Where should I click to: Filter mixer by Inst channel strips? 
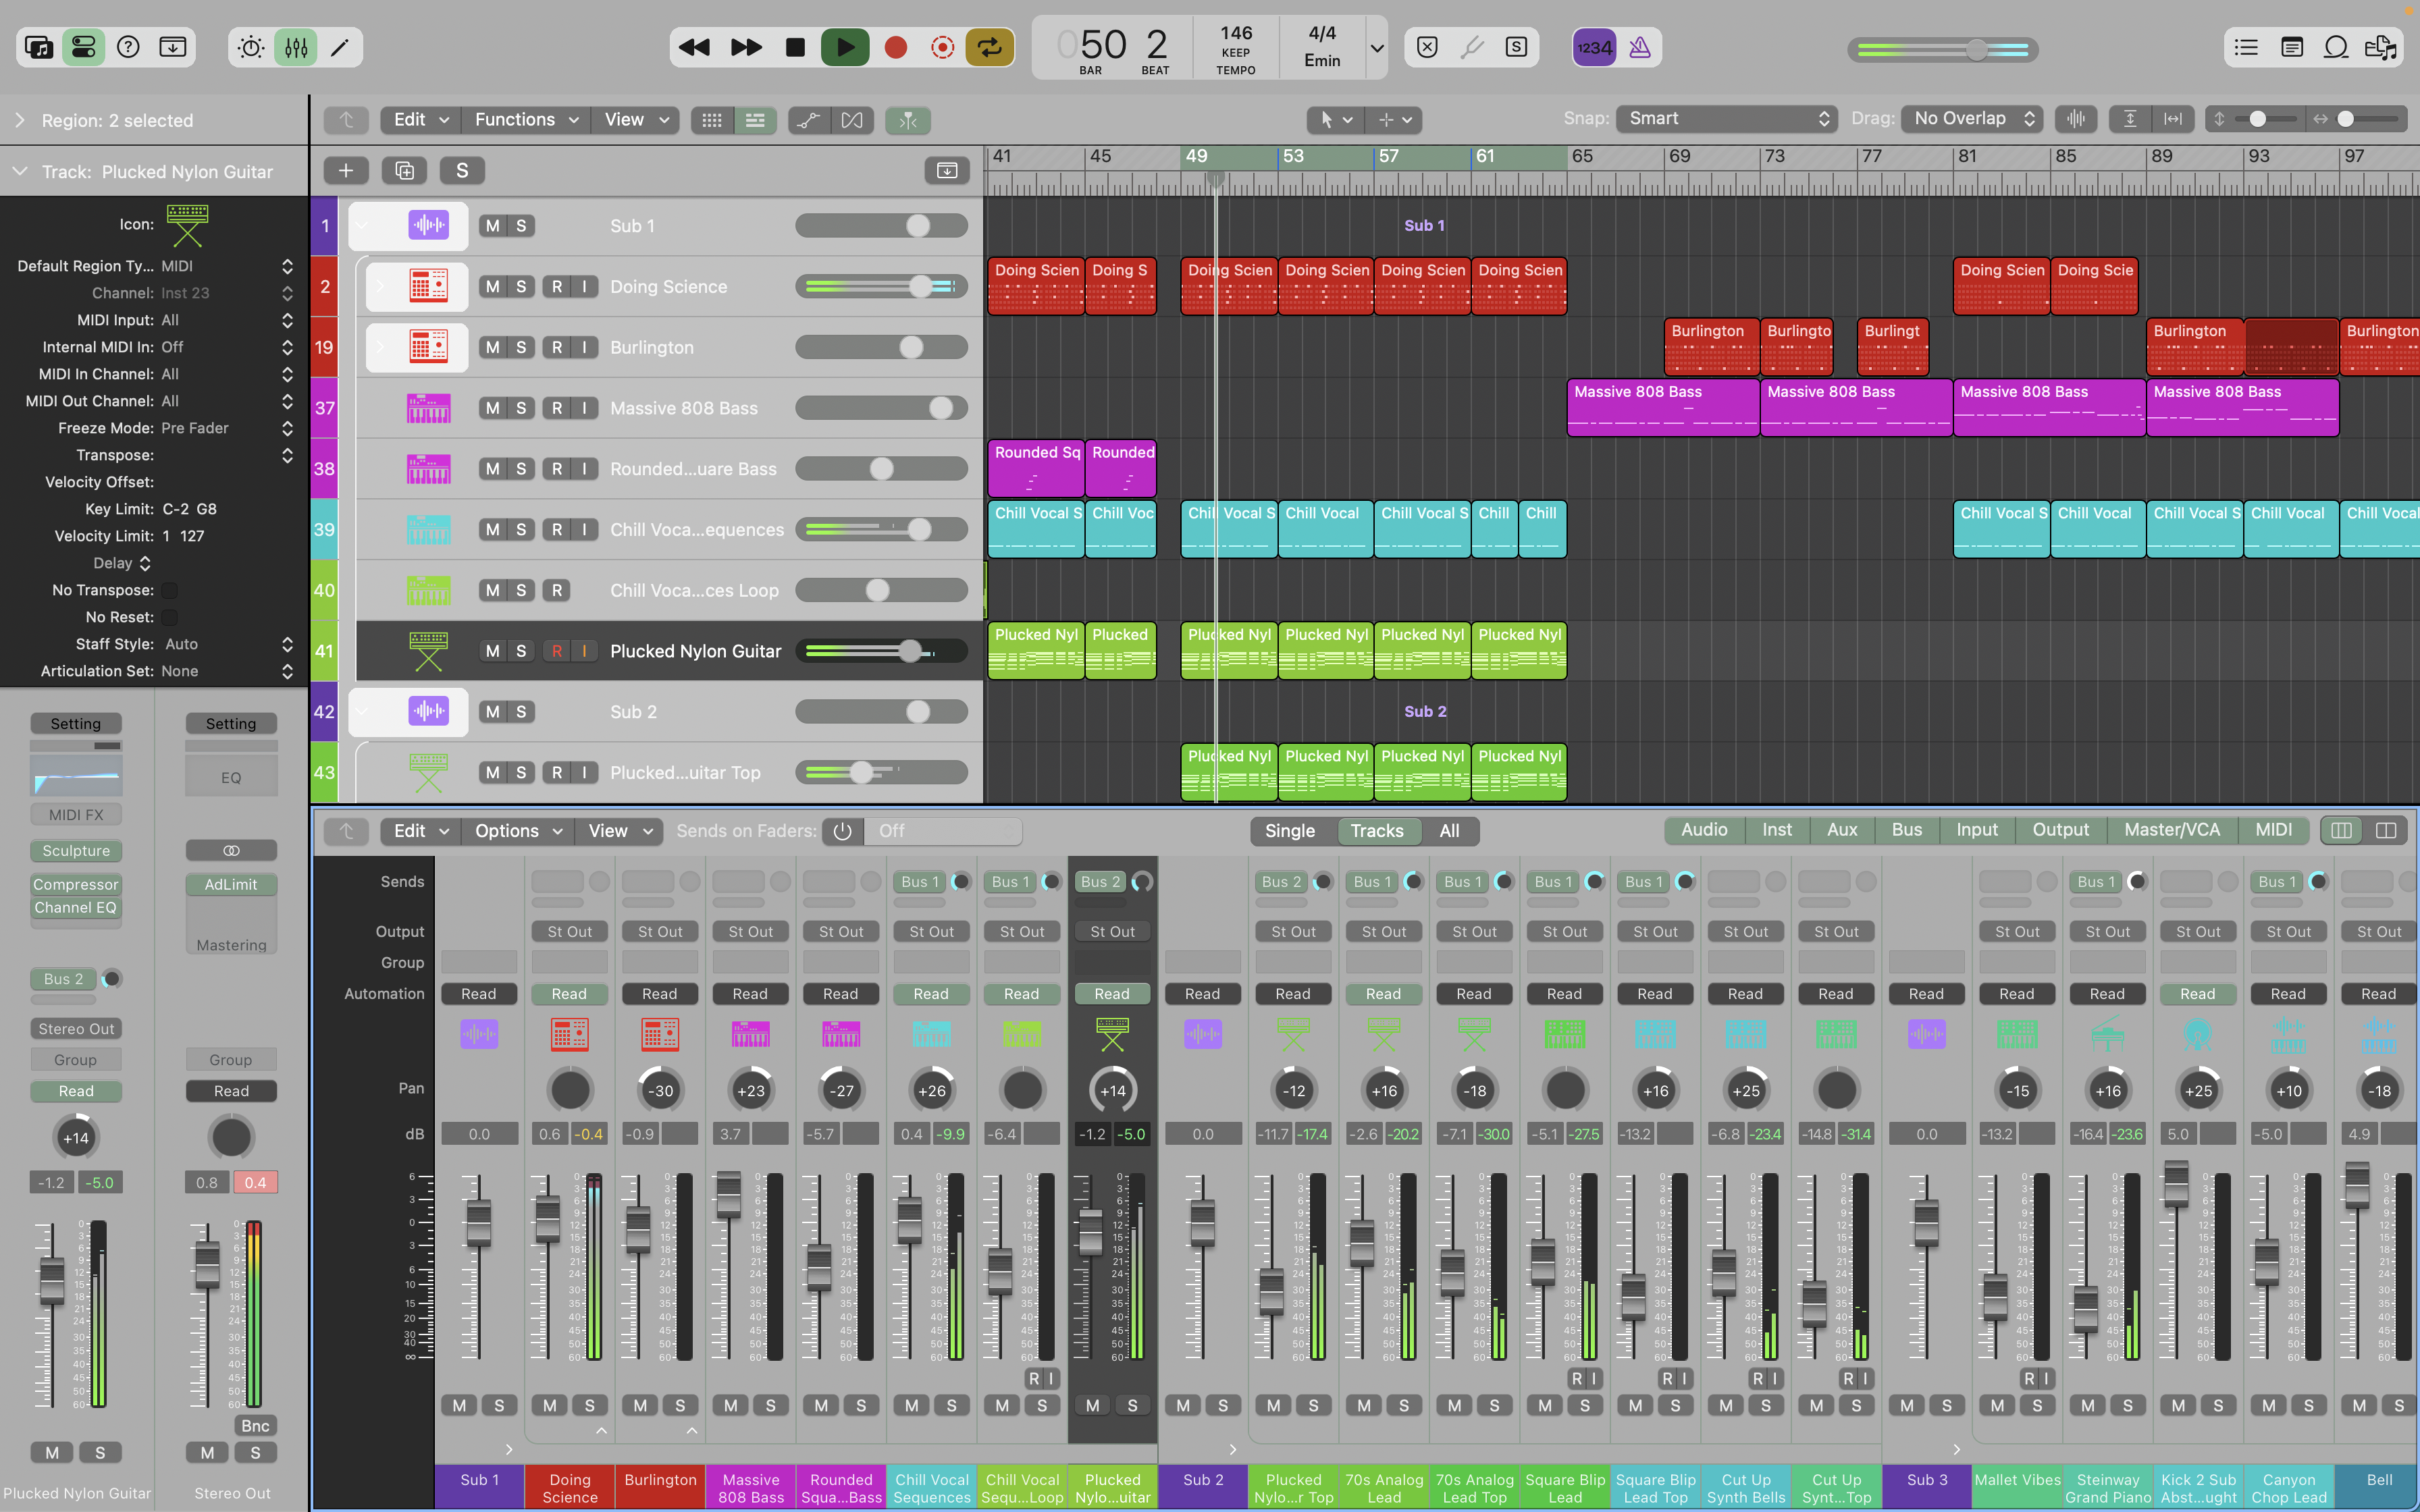(1777, 830)
